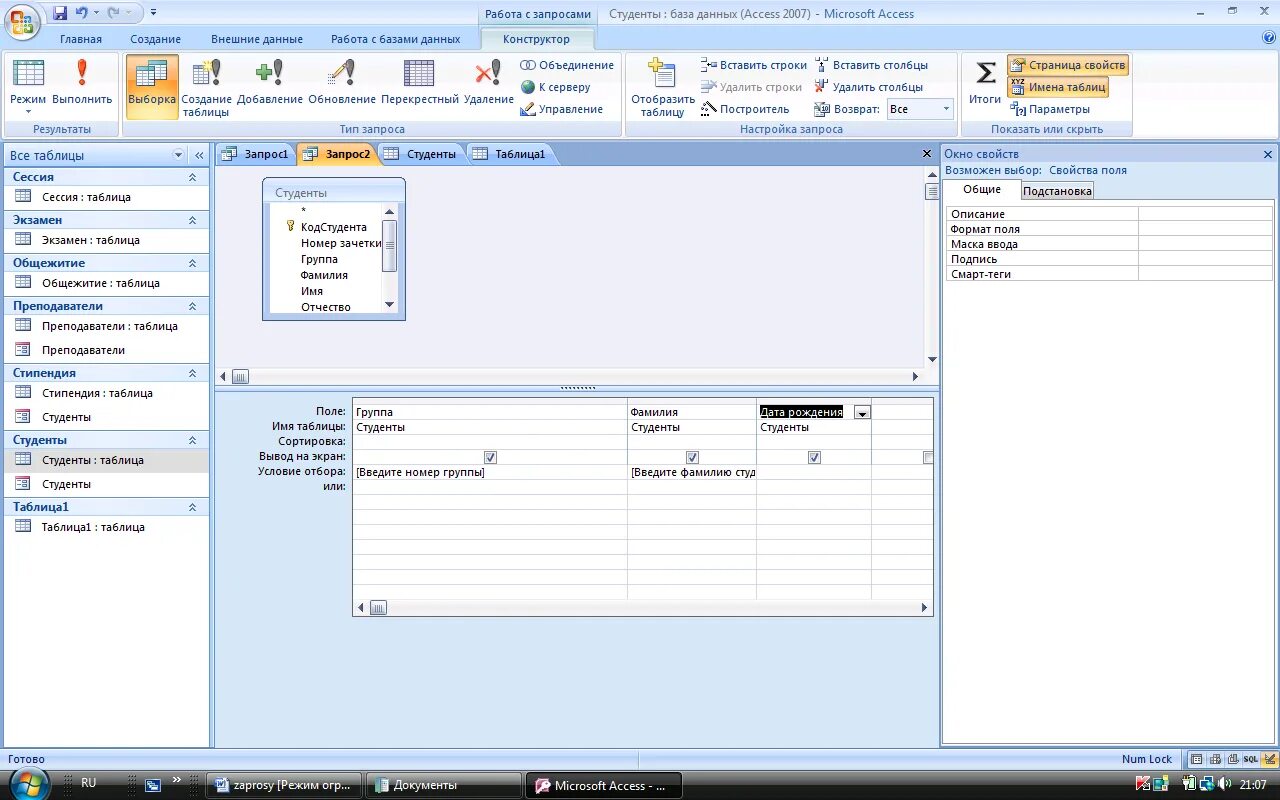
Task: Click the Описание property value field
Action: (1206, 214)
